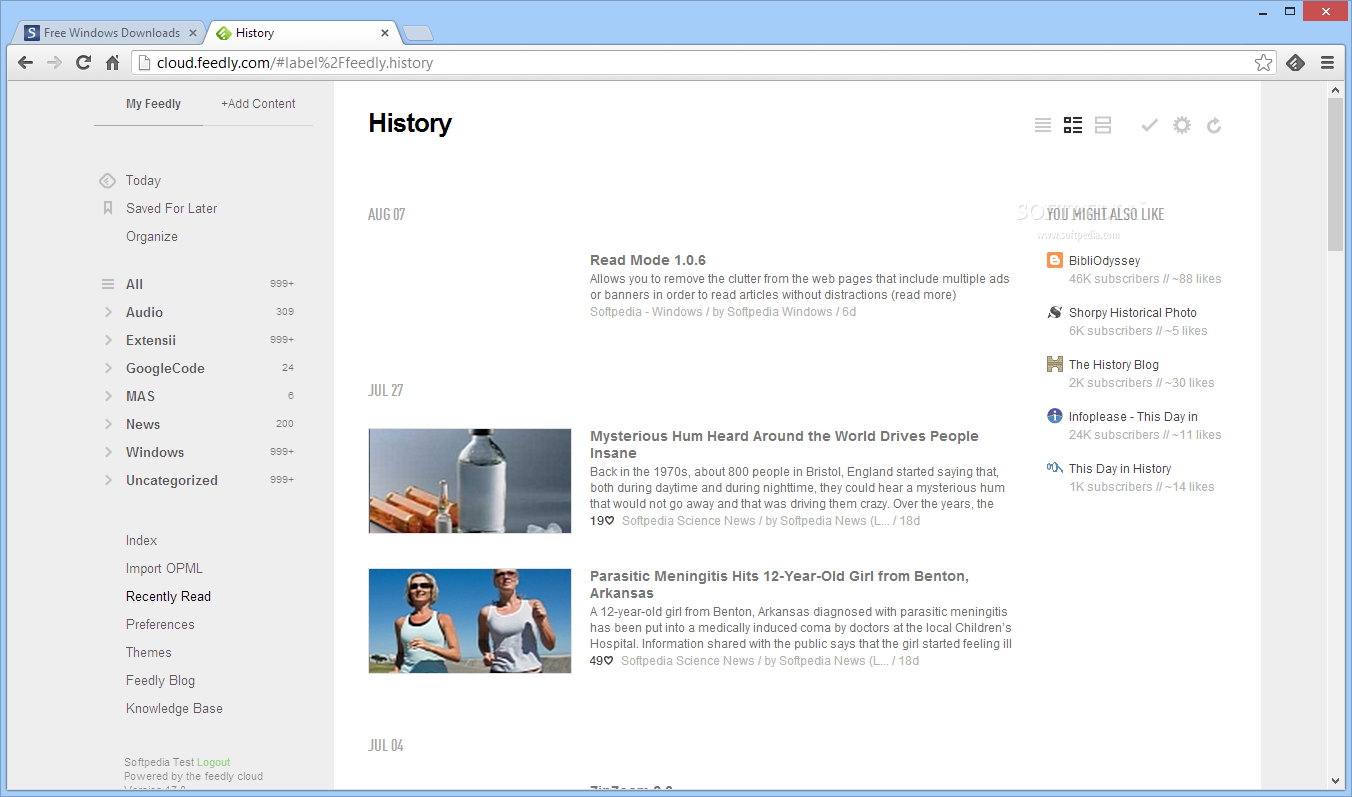Open the Feedly extension toolbar icon
Image resolution: width=1352 pixels, height=797 pixels.
(1295, 62)
